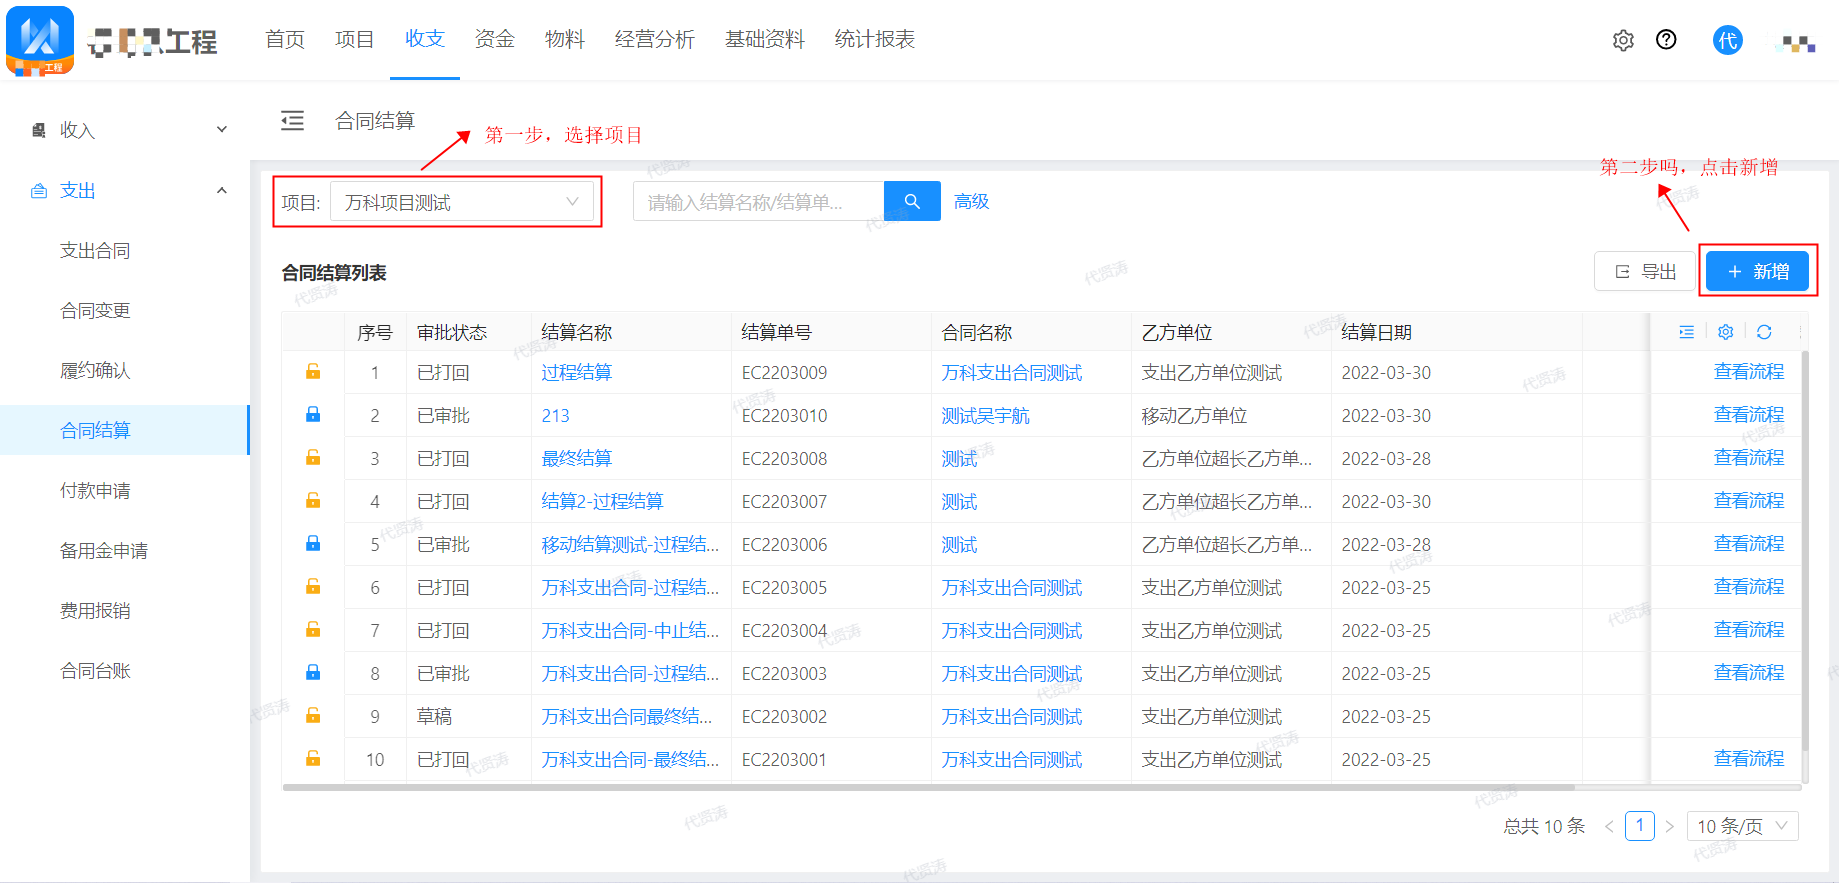Open the 统计报表 top menu
1839x883 pixels.
(x=875, y=39)
